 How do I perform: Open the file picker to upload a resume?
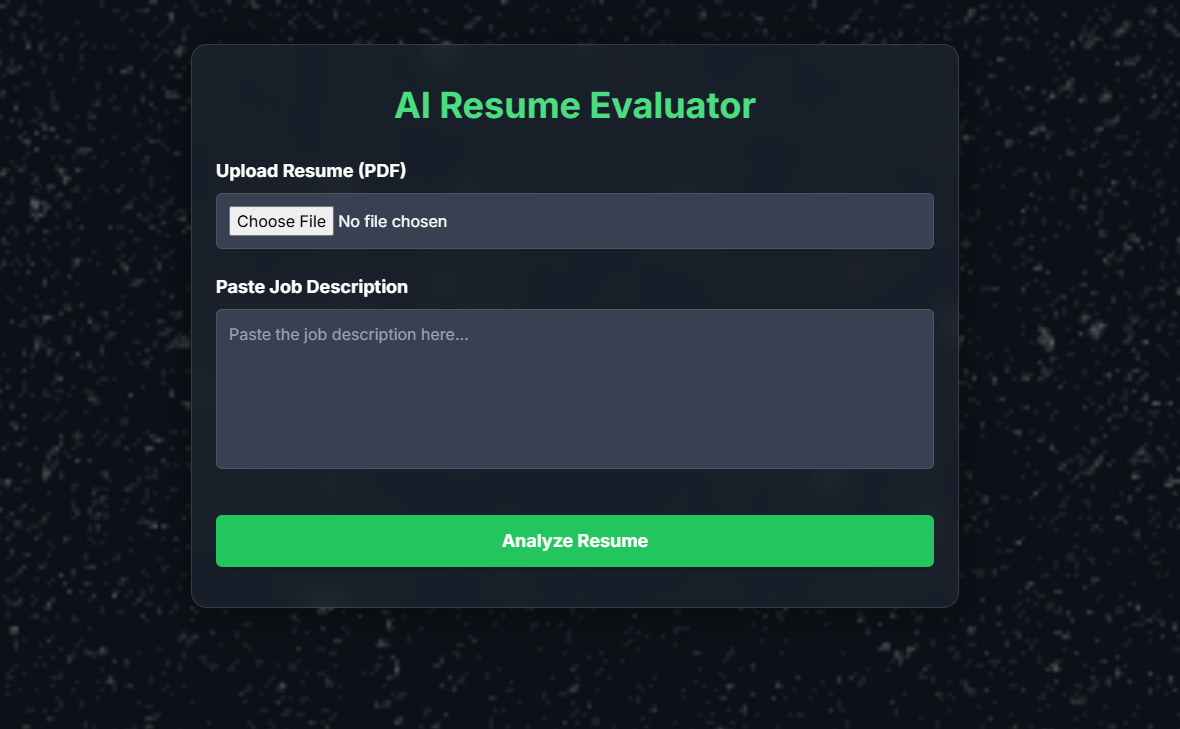[x=281, y=221]
